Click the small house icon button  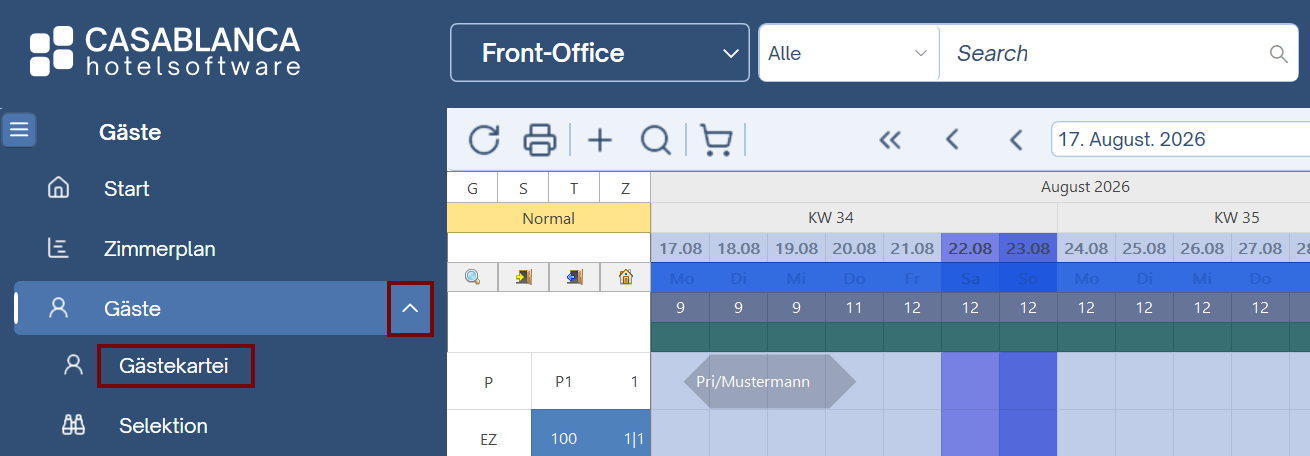coord(625,278)
